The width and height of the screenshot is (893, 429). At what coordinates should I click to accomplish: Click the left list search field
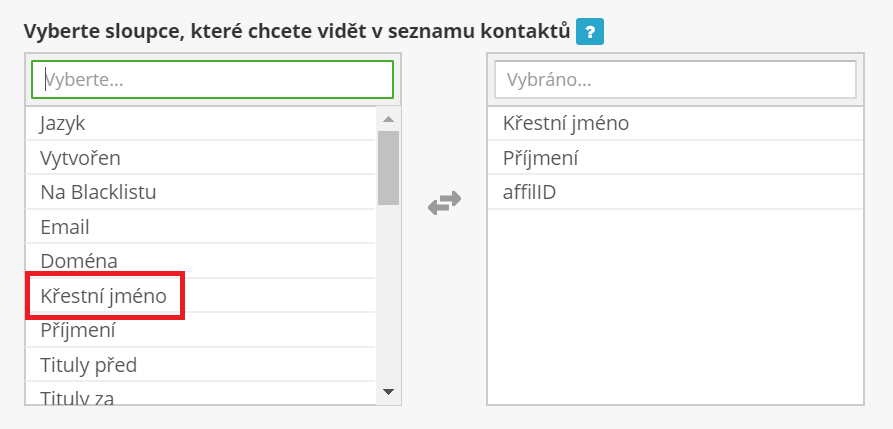(212, 80)
